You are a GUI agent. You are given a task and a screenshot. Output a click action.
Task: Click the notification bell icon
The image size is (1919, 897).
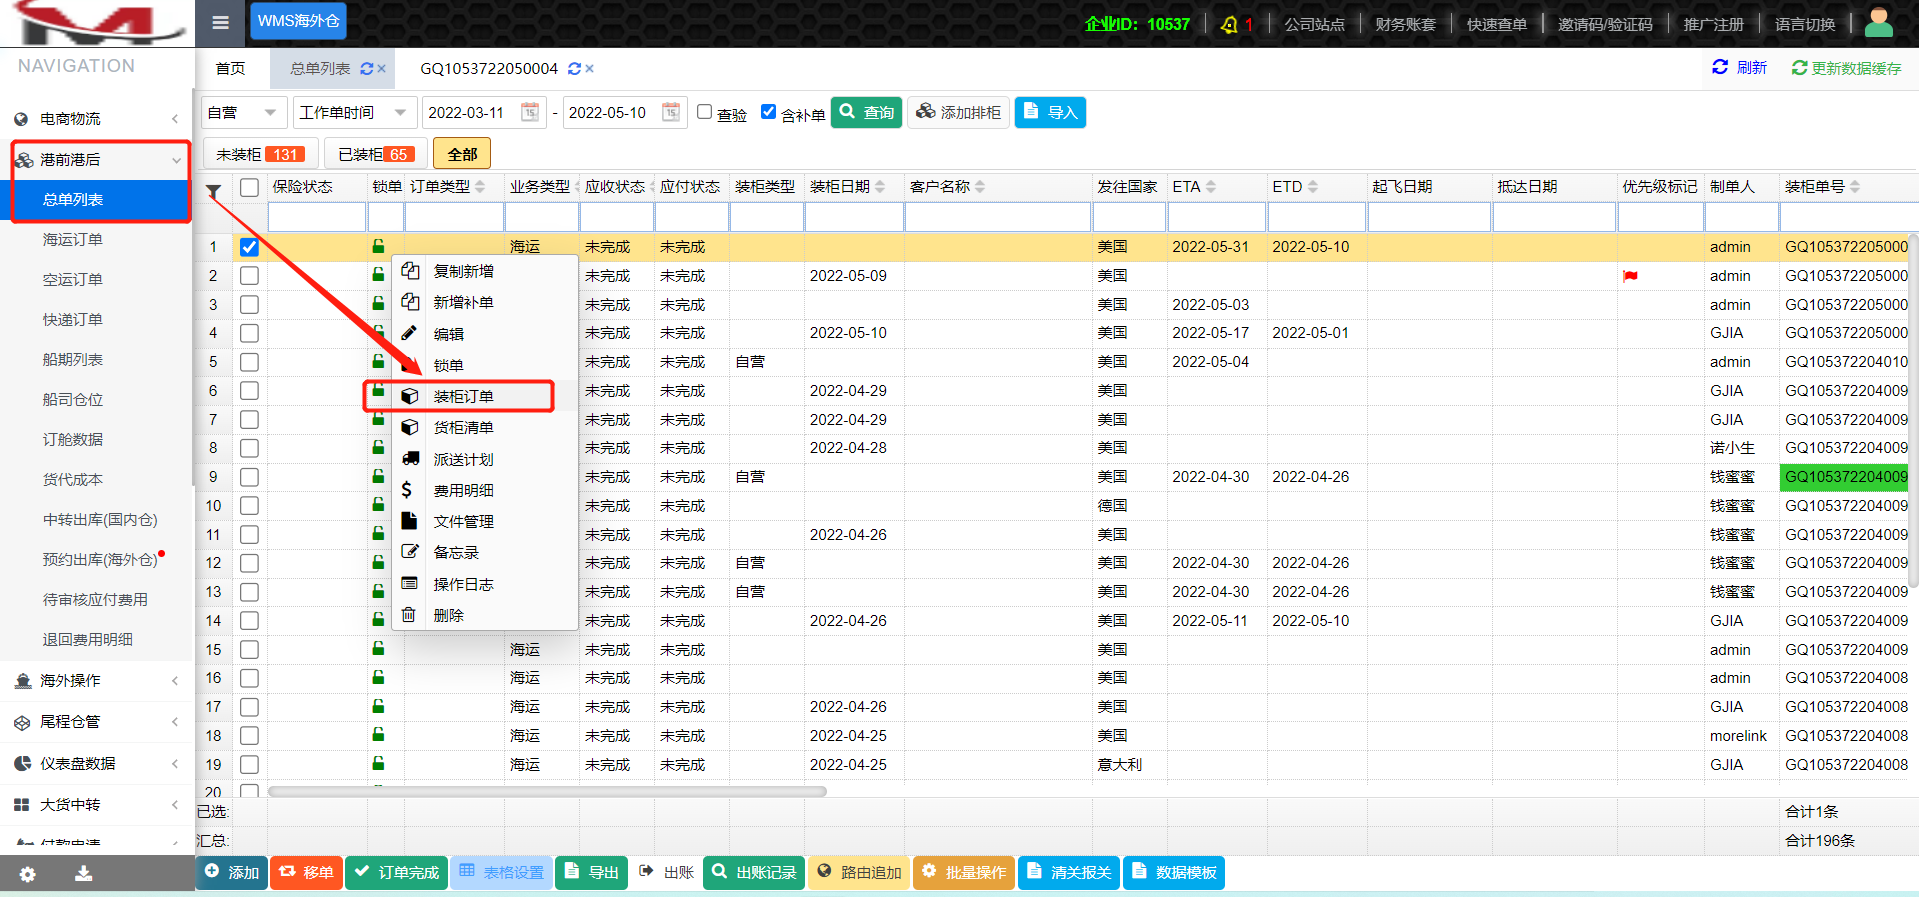pyautogui.click(x=1229, y=25)
